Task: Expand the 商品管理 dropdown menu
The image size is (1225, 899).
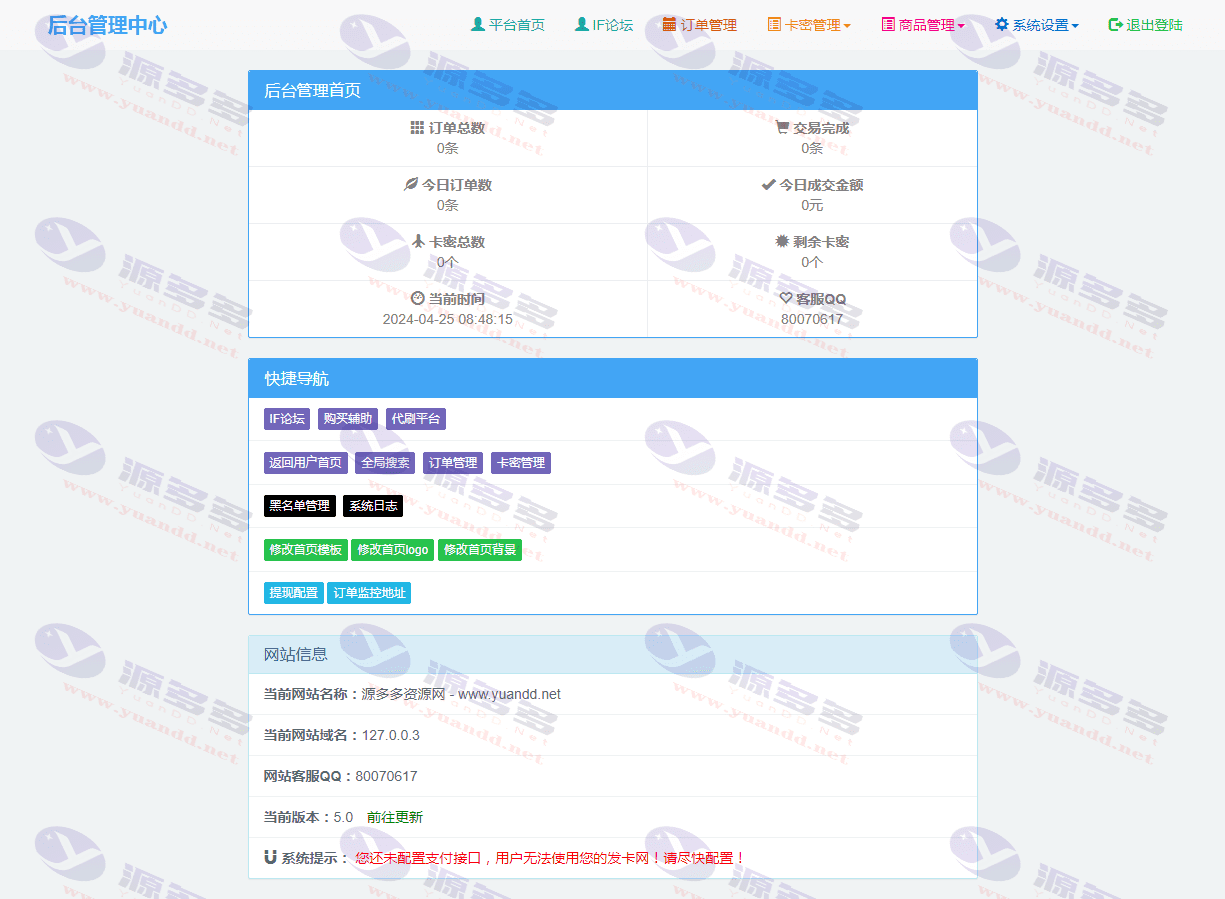Action: click(x=932, y=25)
